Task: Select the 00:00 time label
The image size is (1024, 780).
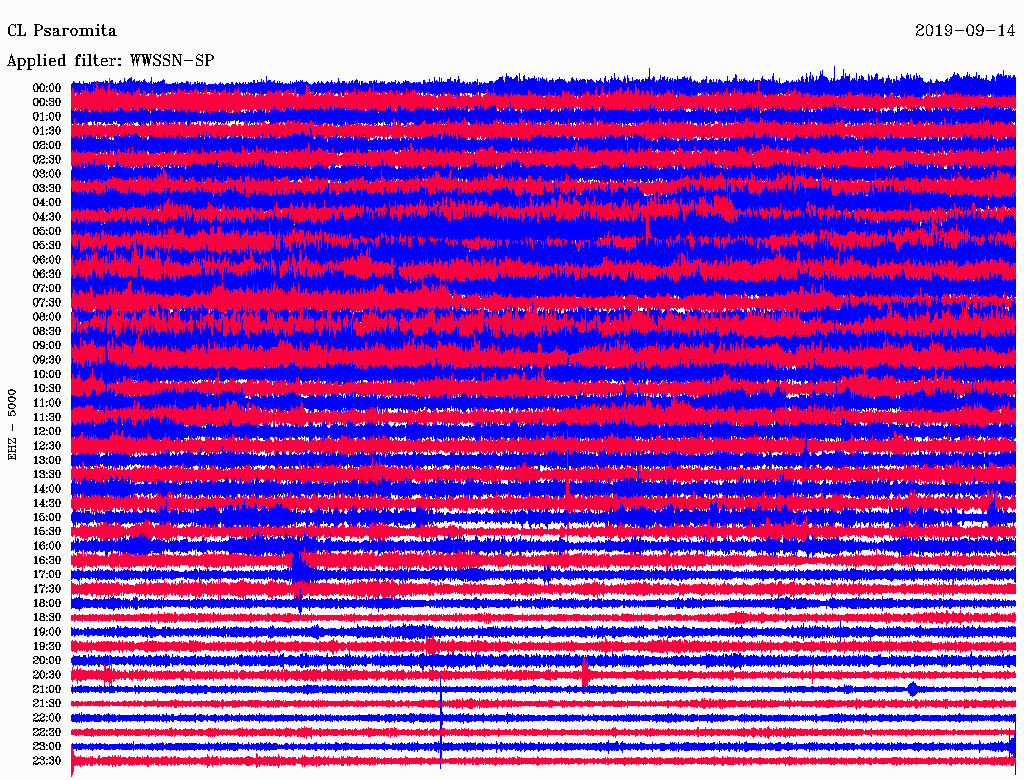Action: 47,88
